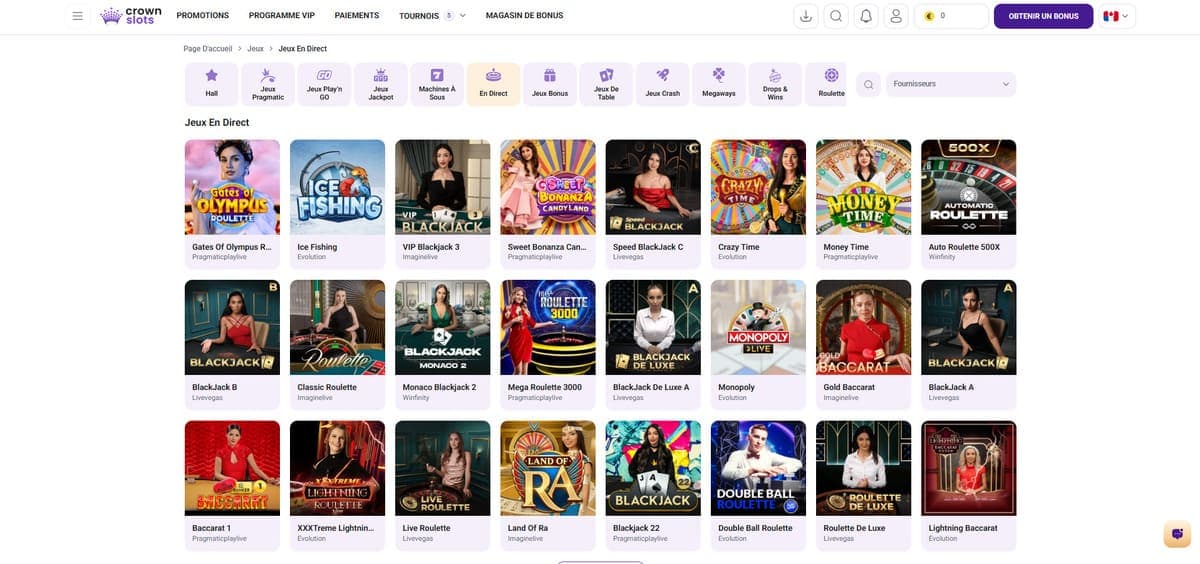Viewport: 1200px width, 564px height.
Task: Open the Lightning Baccarat game
Action: coord(968,485)
